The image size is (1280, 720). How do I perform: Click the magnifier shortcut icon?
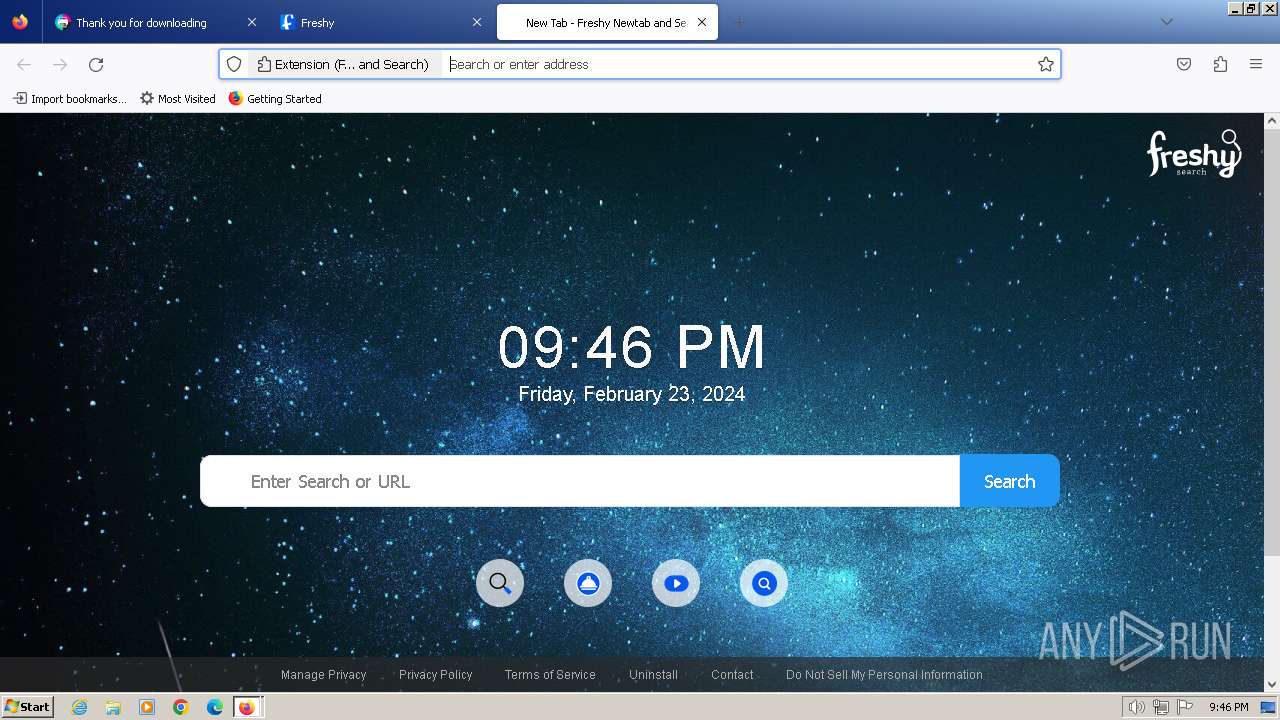coord(500,583)
